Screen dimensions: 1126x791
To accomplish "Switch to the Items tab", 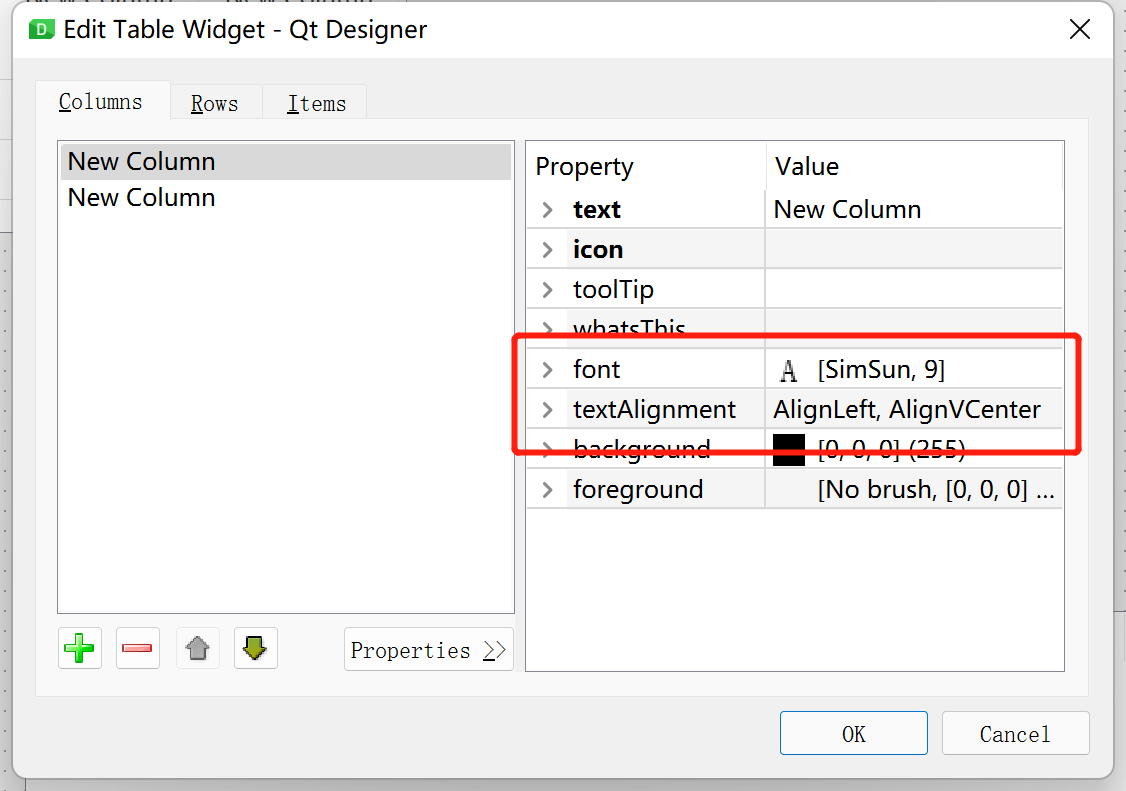I will 316,102.
